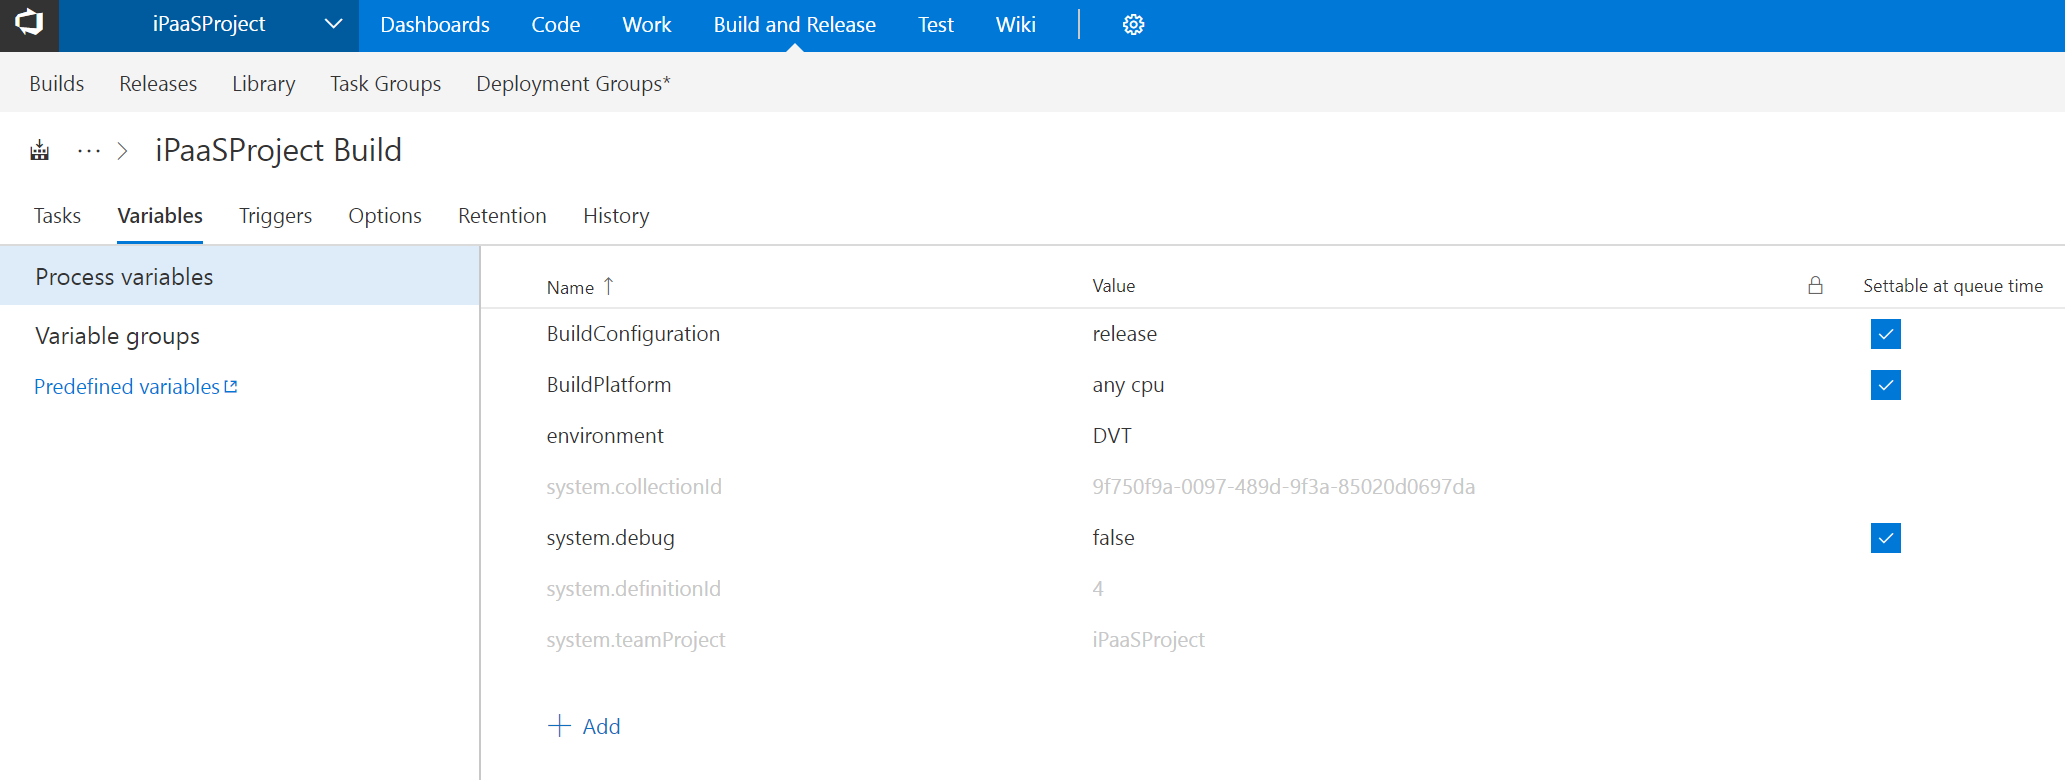Image resolution: width=2065 pixels, height=780 pixels.
Task: Open the Code hub
Action: [x=556, y=25]
